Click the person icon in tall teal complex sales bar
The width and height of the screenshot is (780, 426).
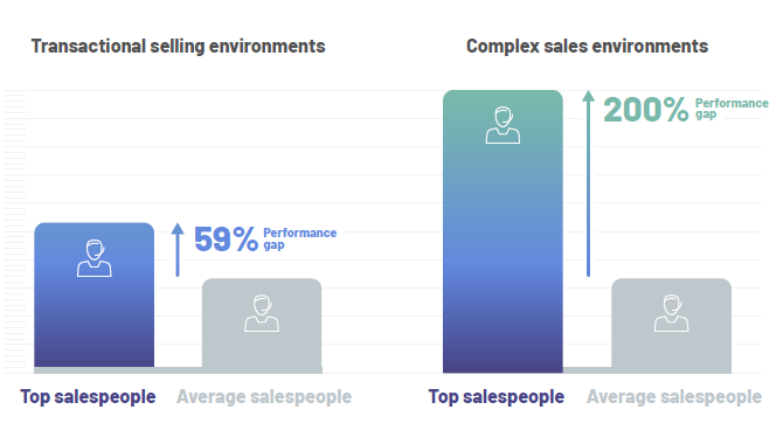[503, 125]
